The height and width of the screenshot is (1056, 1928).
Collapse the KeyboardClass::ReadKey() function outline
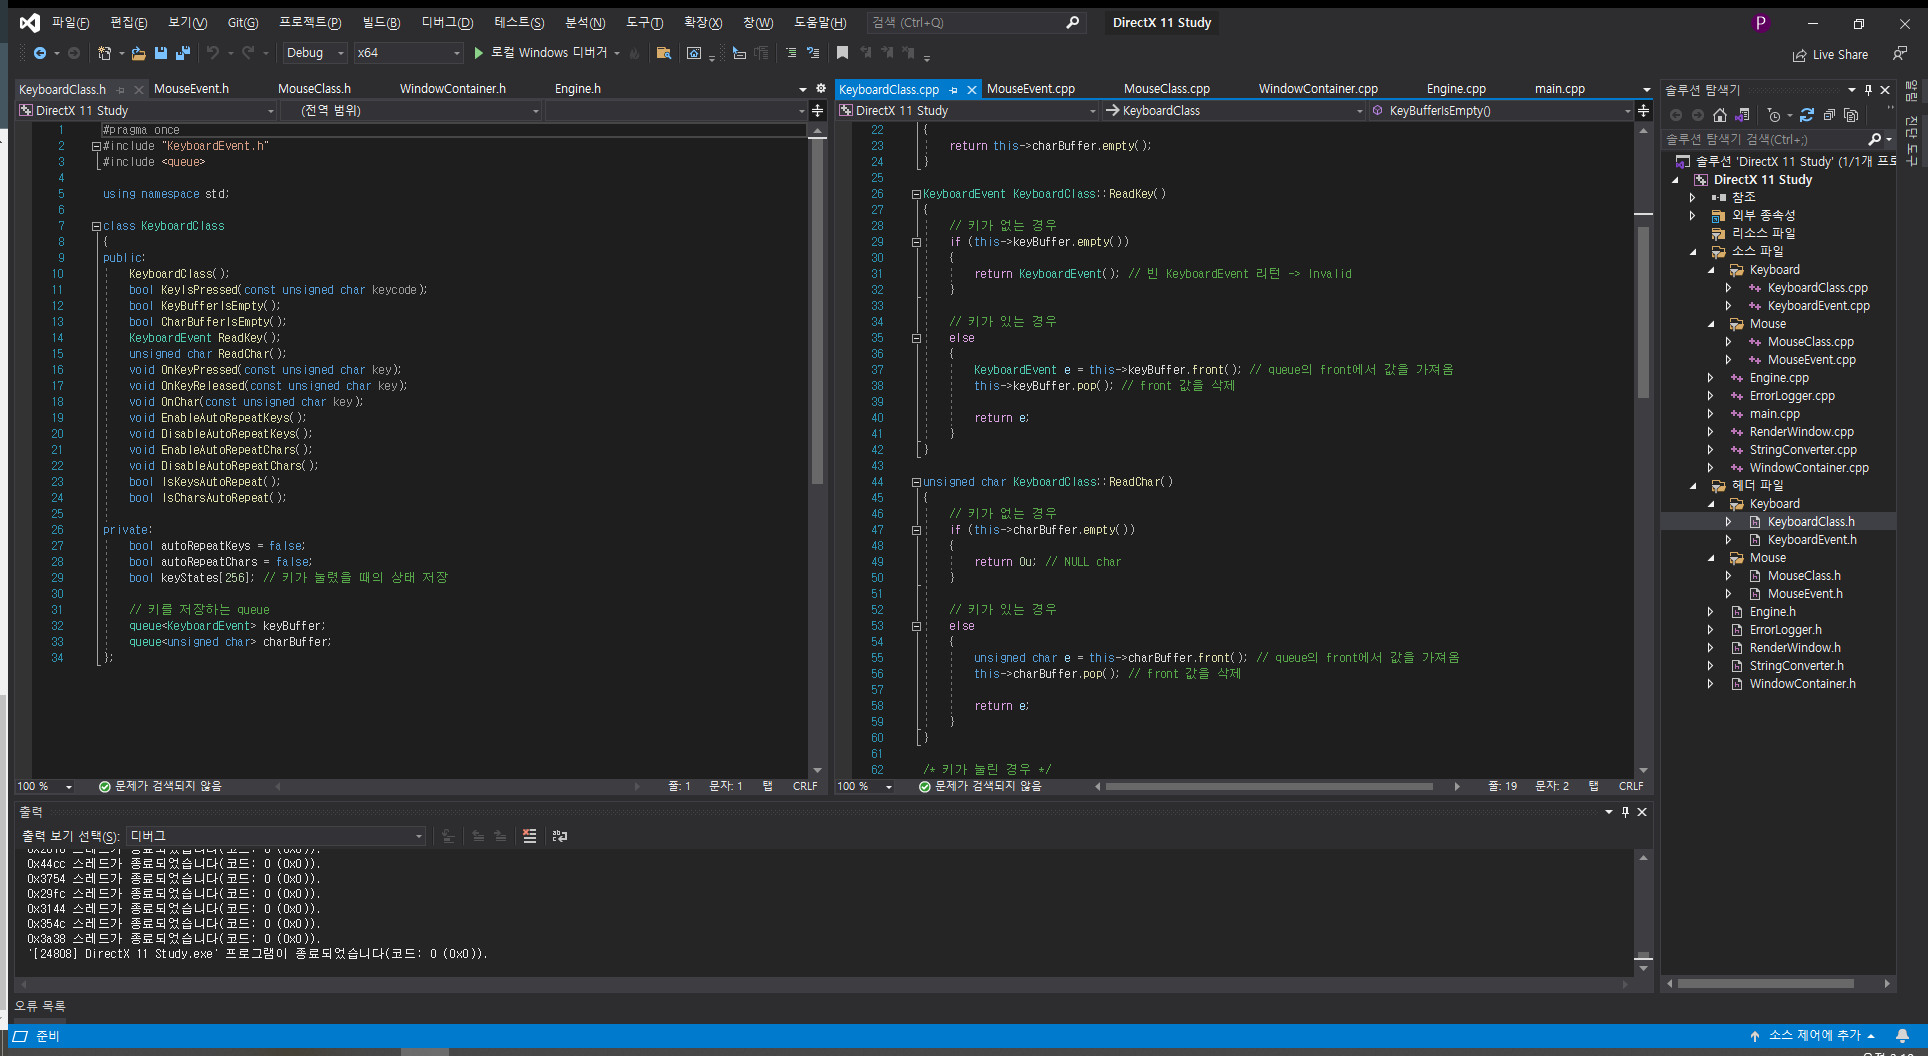(916, 194)
